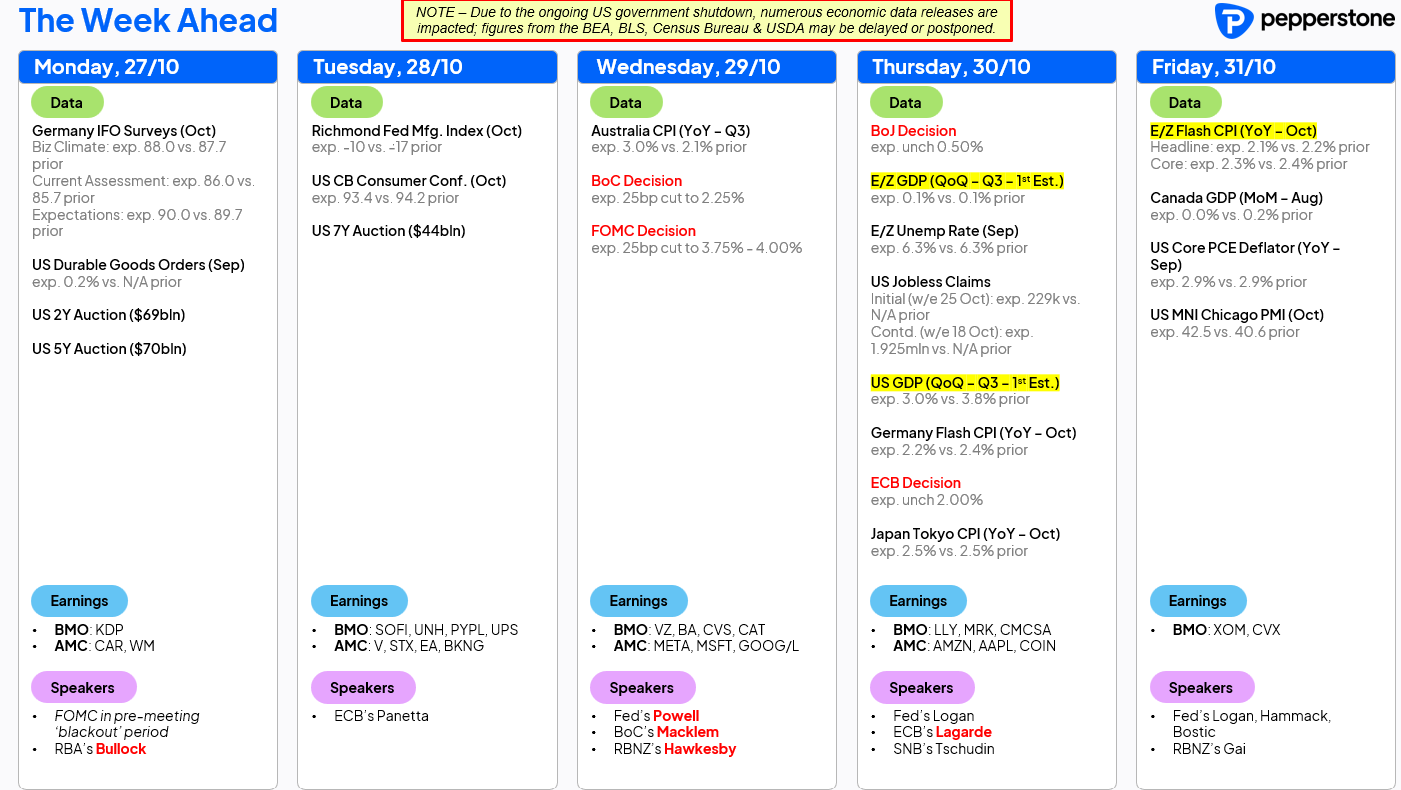Image resolution: width=1401 pixels, height=790 pixels.
Task: Click "RBNZ's Gai" speaker entry
Action: click(1209, 749)
